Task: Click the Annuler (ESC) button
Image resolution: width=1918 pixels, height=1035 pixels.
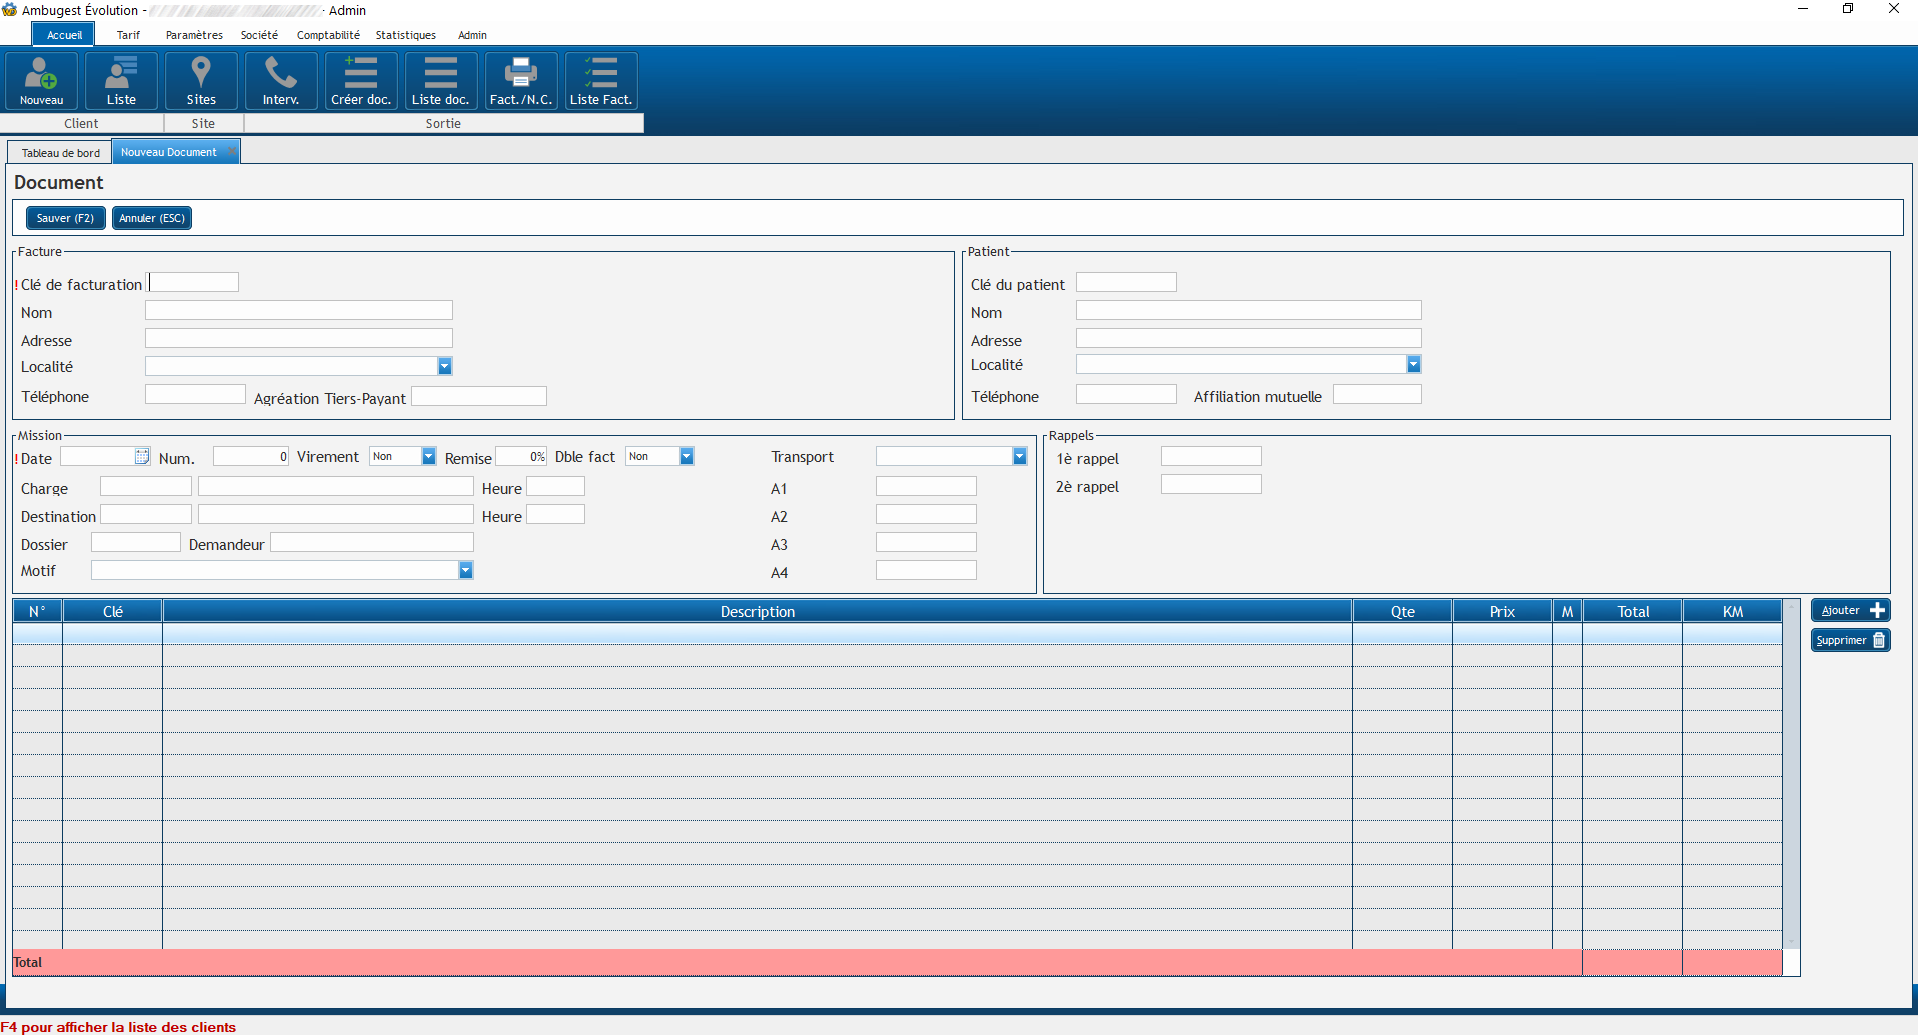Action: [152, 218]
